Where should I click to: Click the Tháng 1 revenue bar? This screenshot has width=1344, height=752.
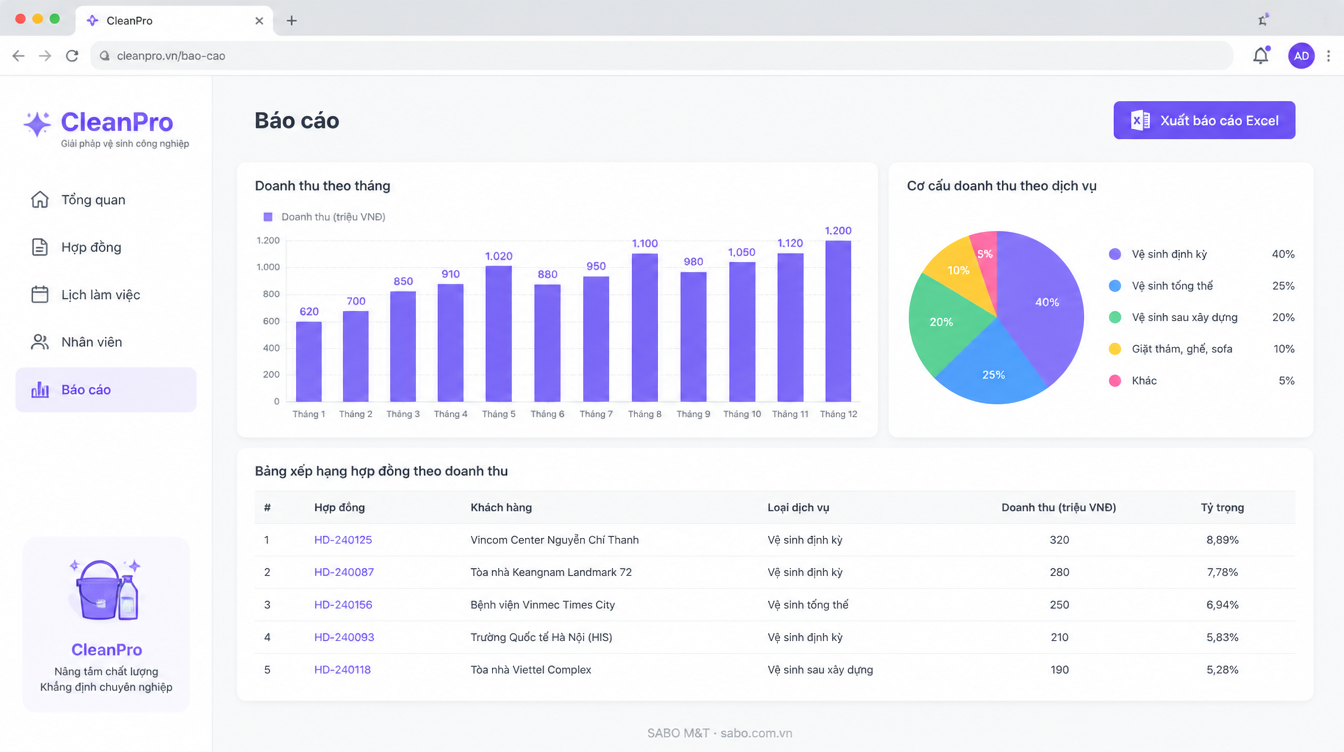(x=309, y=361)
